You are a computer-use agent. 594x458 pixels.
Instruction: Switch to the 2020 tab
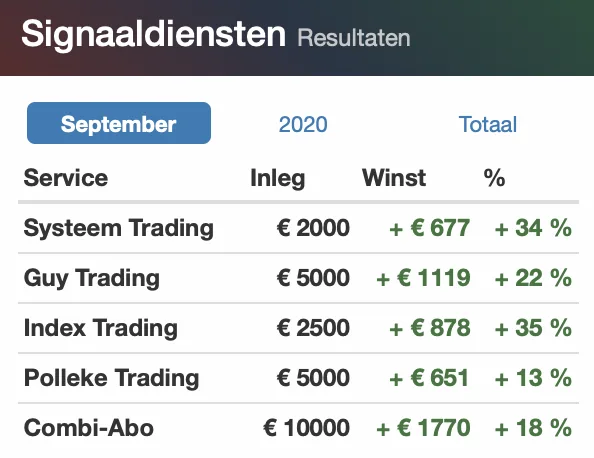303,124
